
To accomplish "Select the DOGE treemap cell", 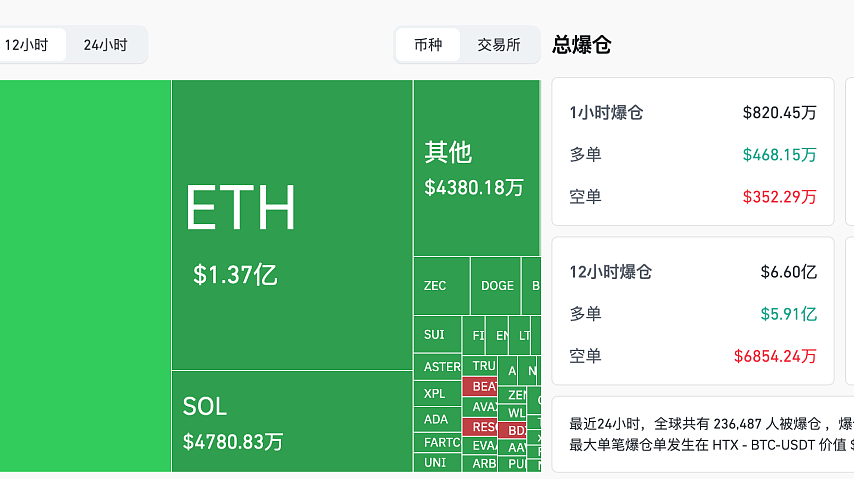I will click(496, 286).
